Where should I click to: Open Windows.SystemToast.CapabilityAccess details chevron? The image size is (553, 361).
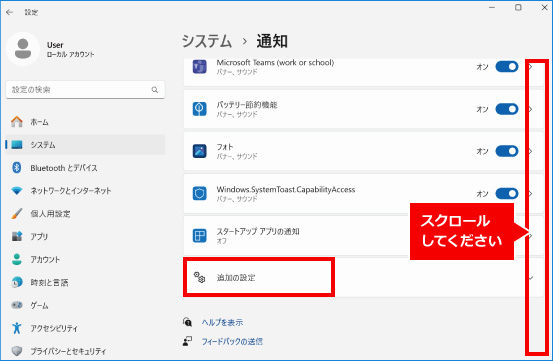(x=530, y=194)
